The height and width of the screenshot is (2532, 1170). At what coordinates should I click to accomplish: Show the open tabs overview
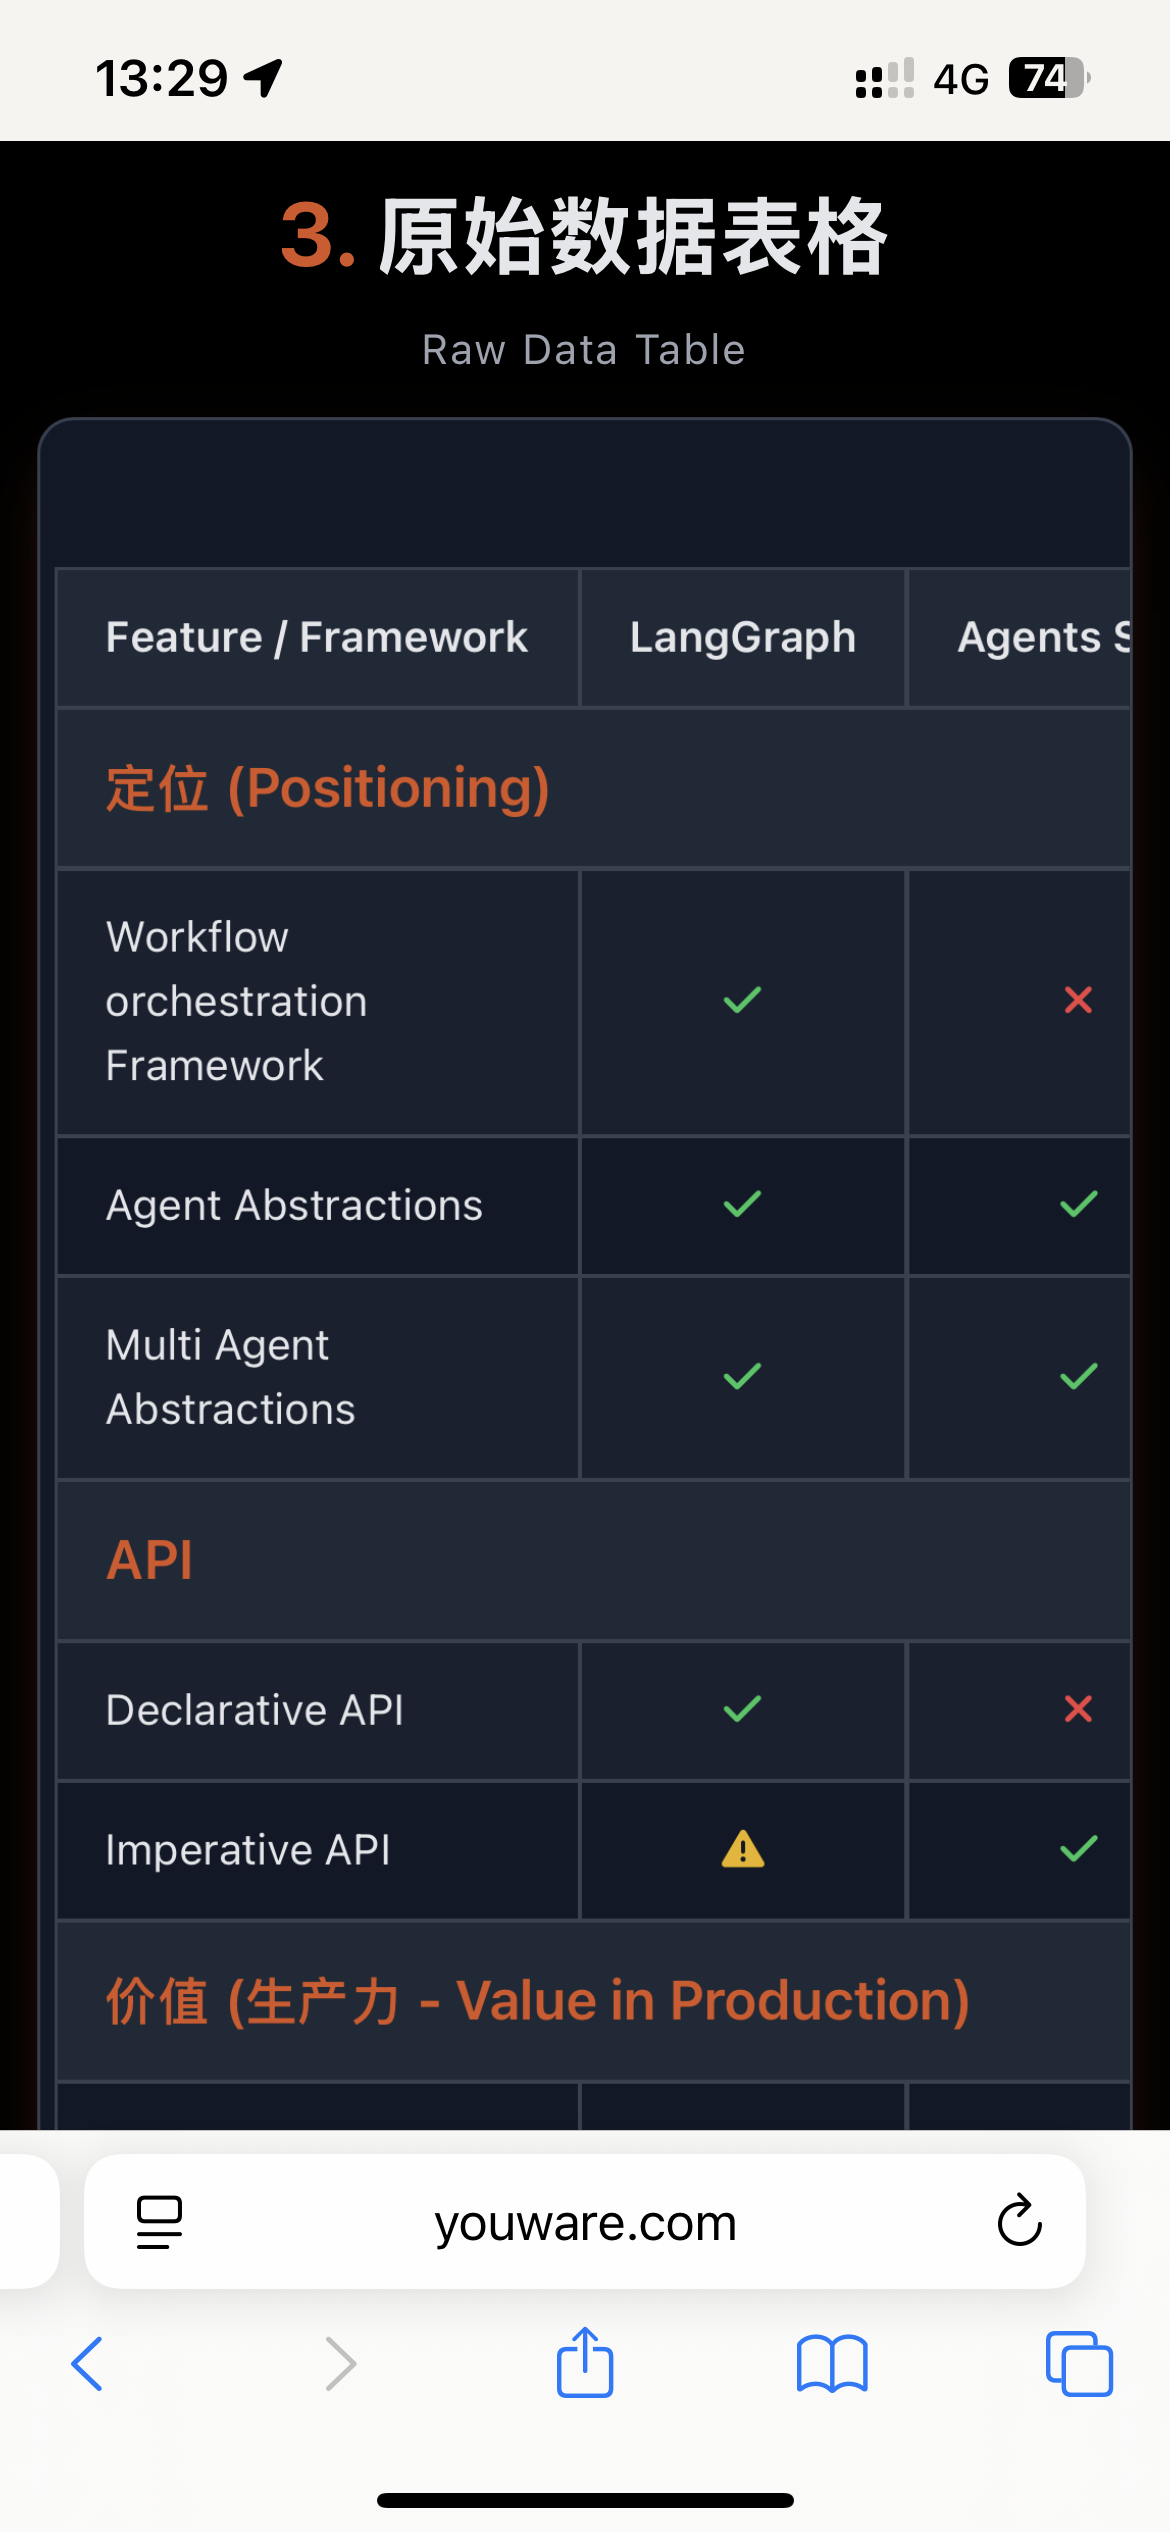[x=1078, y=2364]
